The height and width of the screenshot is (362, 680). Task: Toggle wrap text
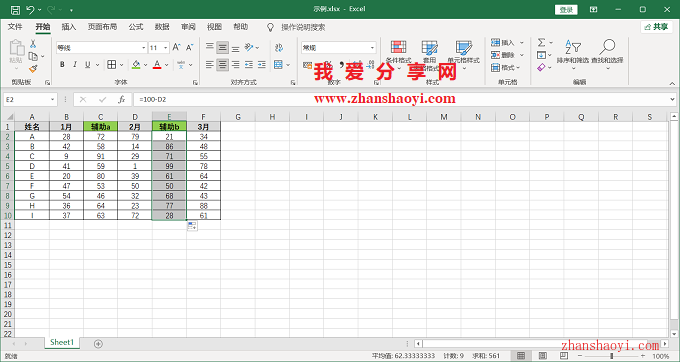pos(279,47)
